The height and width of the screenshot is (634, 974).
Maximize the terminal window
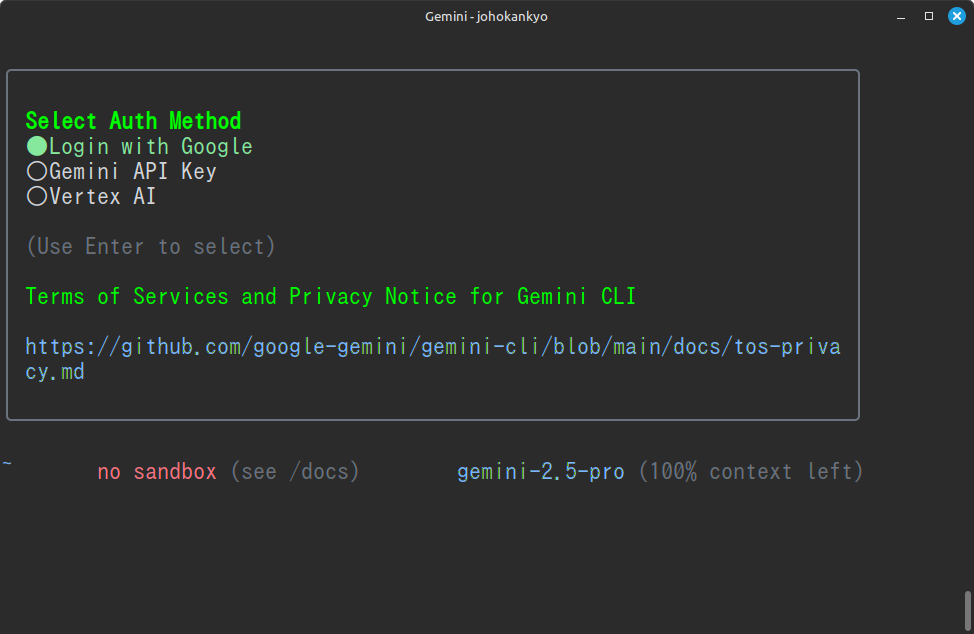point(928,16)
